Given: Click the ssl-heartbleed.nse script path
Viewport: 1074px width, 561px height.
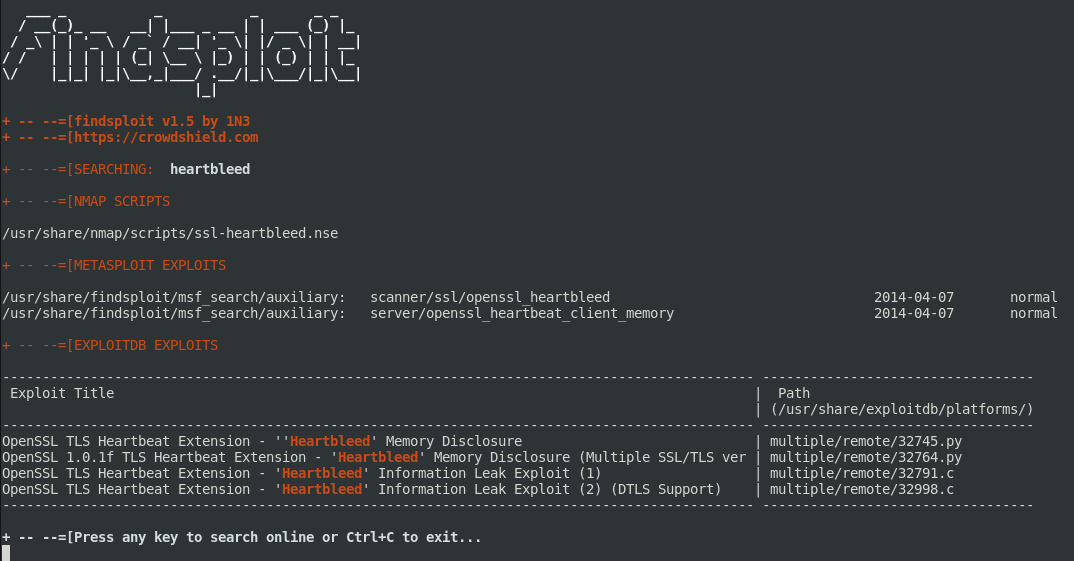Looking at the screenshot, I should [x=170, y=234].
